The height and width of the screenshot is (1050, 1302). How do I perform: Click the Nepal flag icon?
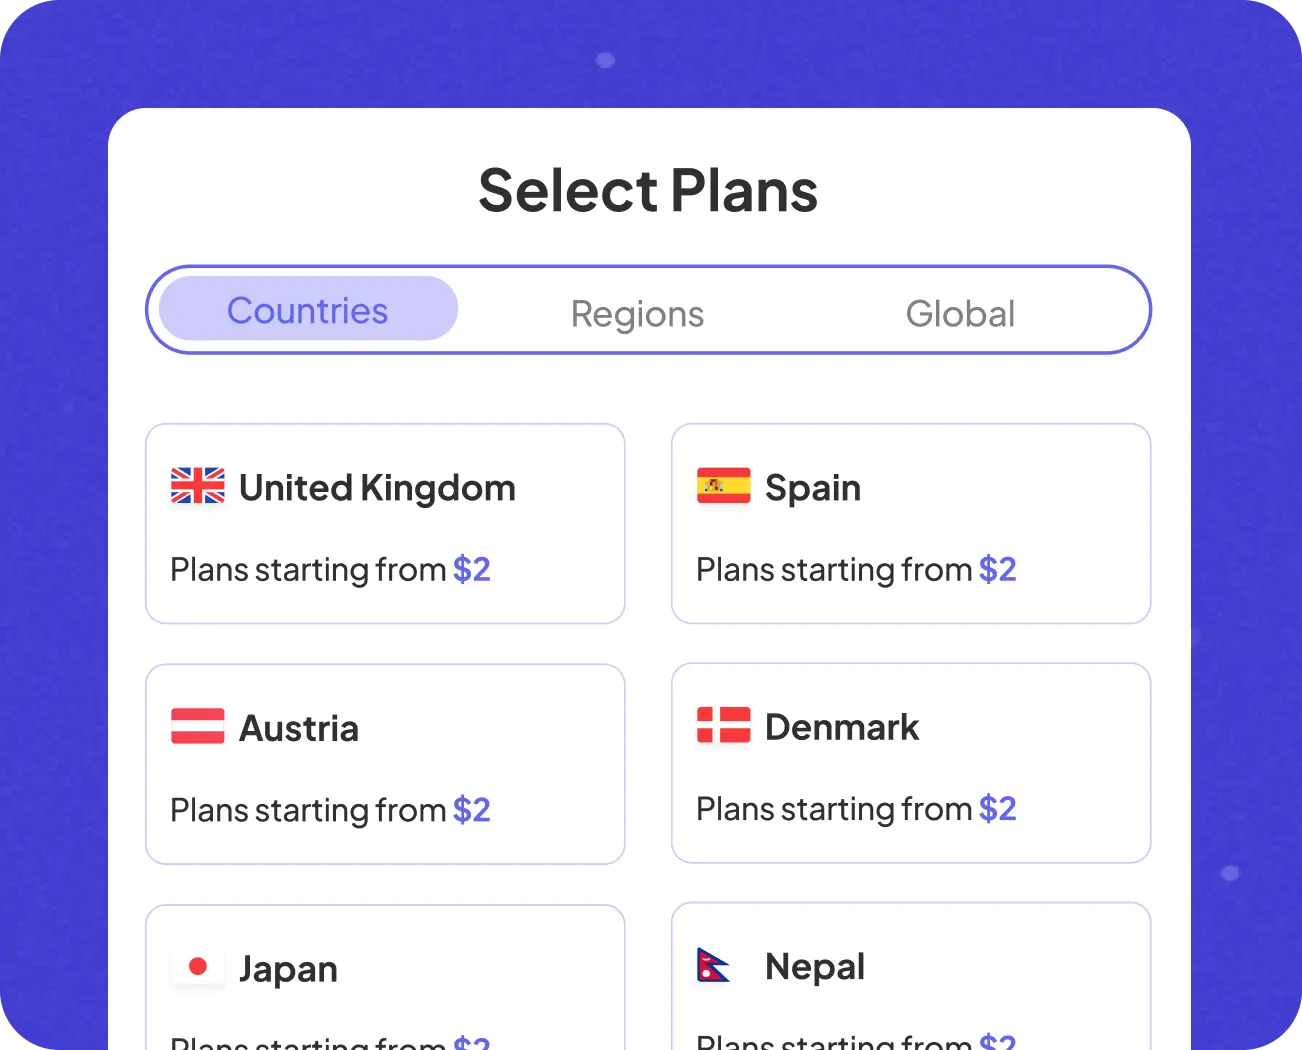[713, 965]
